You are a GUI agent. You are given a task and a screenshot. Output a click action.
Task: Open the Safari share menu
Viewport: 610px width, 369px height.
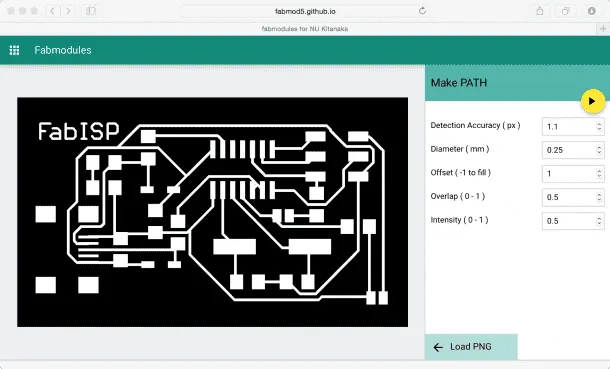click(x=540, y=11)
